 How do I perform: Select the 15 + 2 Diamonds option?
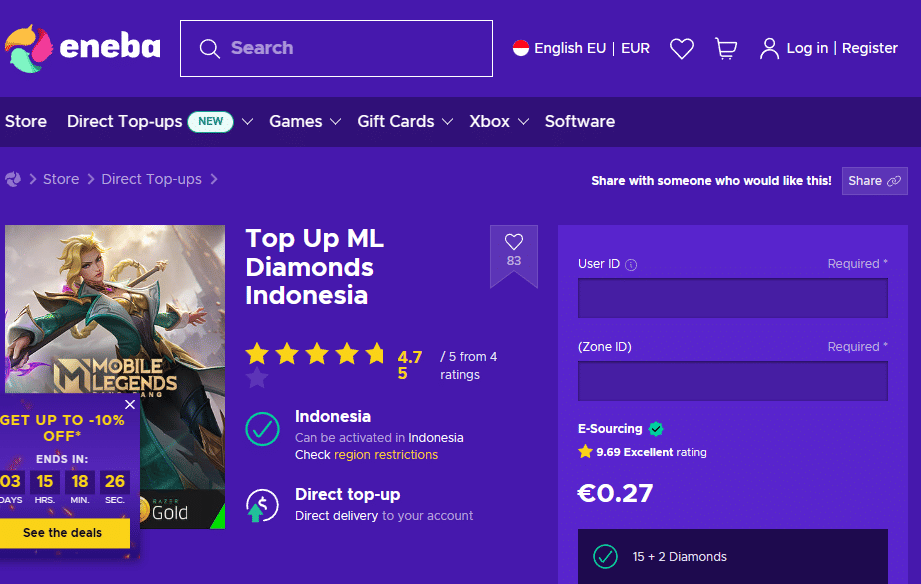coord(732,556)
